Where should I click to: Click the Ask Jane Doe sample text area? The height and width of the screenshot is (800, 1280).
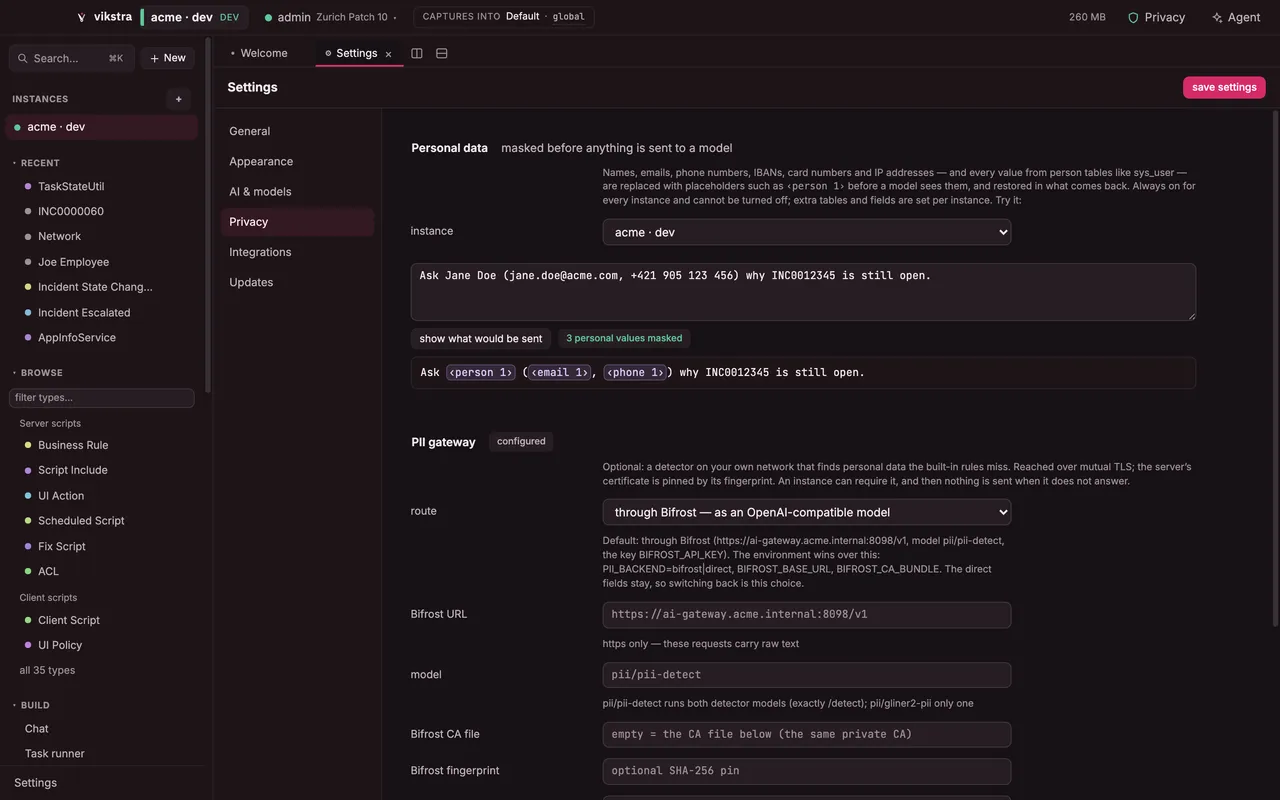(803, 292)
